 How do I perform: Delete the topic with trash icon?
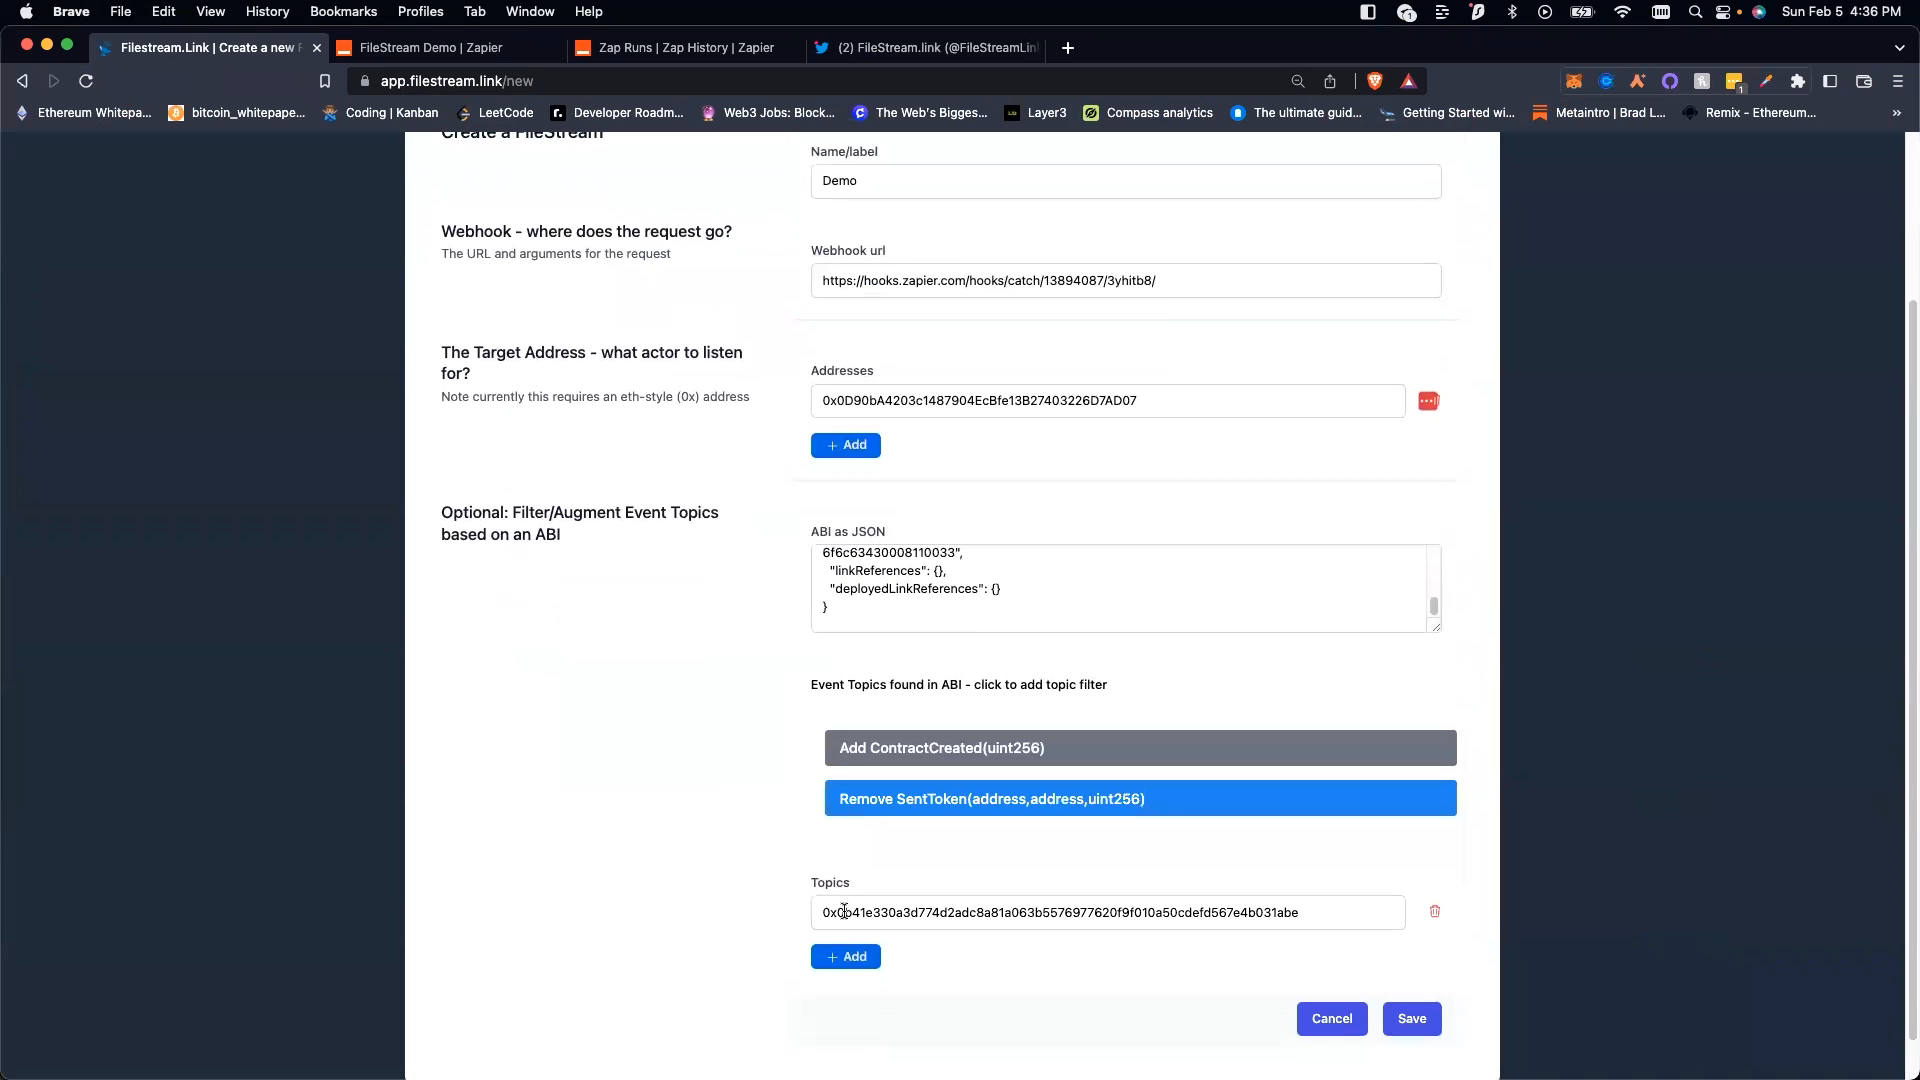(1435, 911)
